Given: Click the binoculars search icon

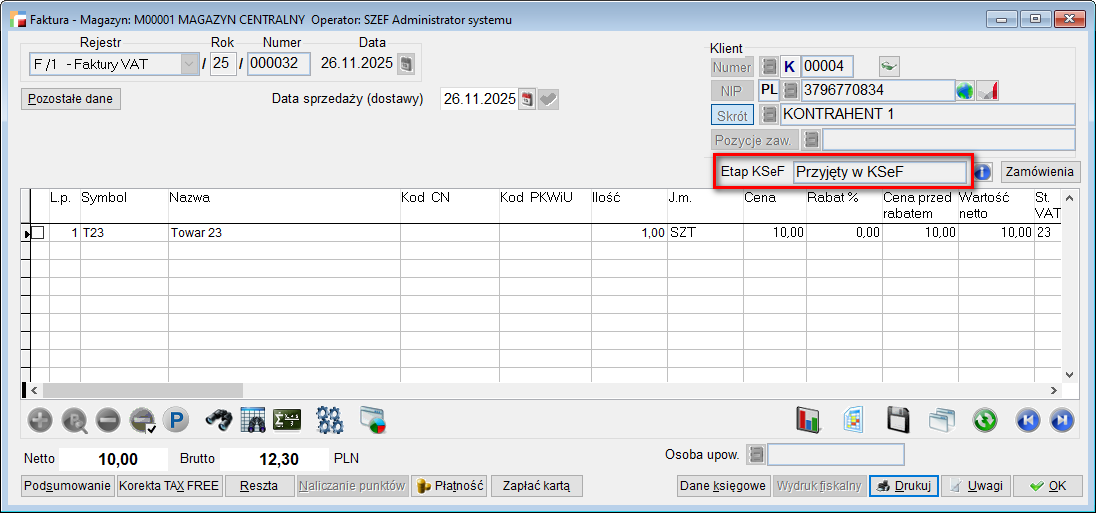Looking at the screenshot, I should pyautogui.click(x=218, y=420).
